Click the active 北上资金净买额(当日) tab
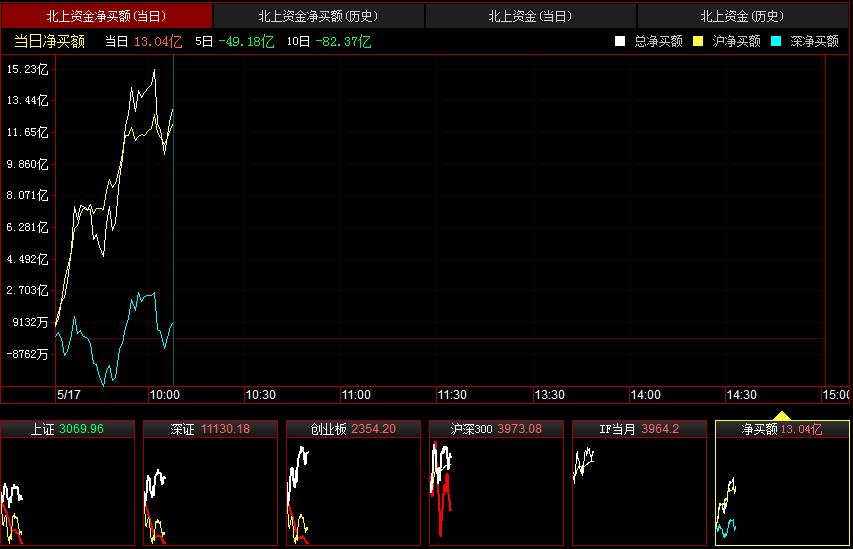The height and width of the screenshot is (549, 853). click(106, 16)
